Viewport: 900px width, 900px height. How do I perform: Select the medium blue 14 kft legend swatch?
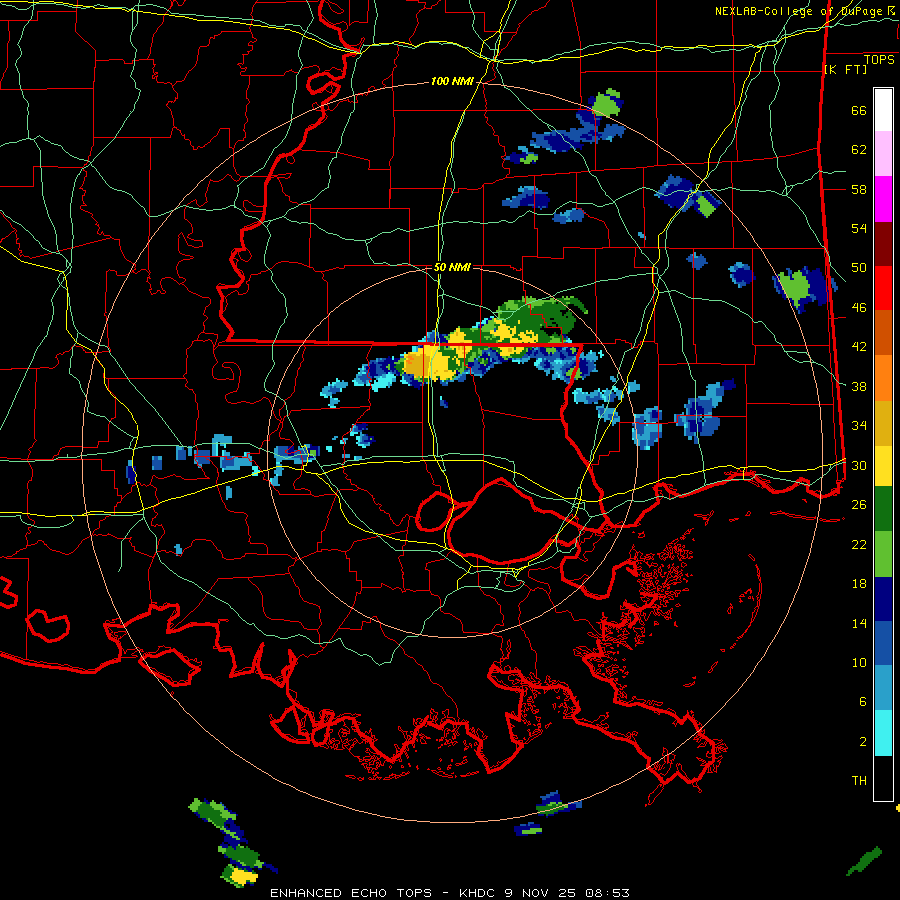click(883, 643)
